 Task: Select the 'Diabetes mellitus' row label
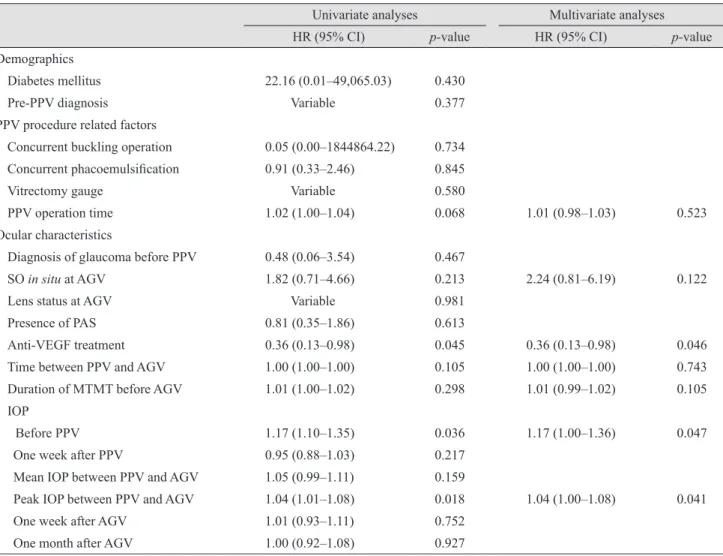[54, 81]
